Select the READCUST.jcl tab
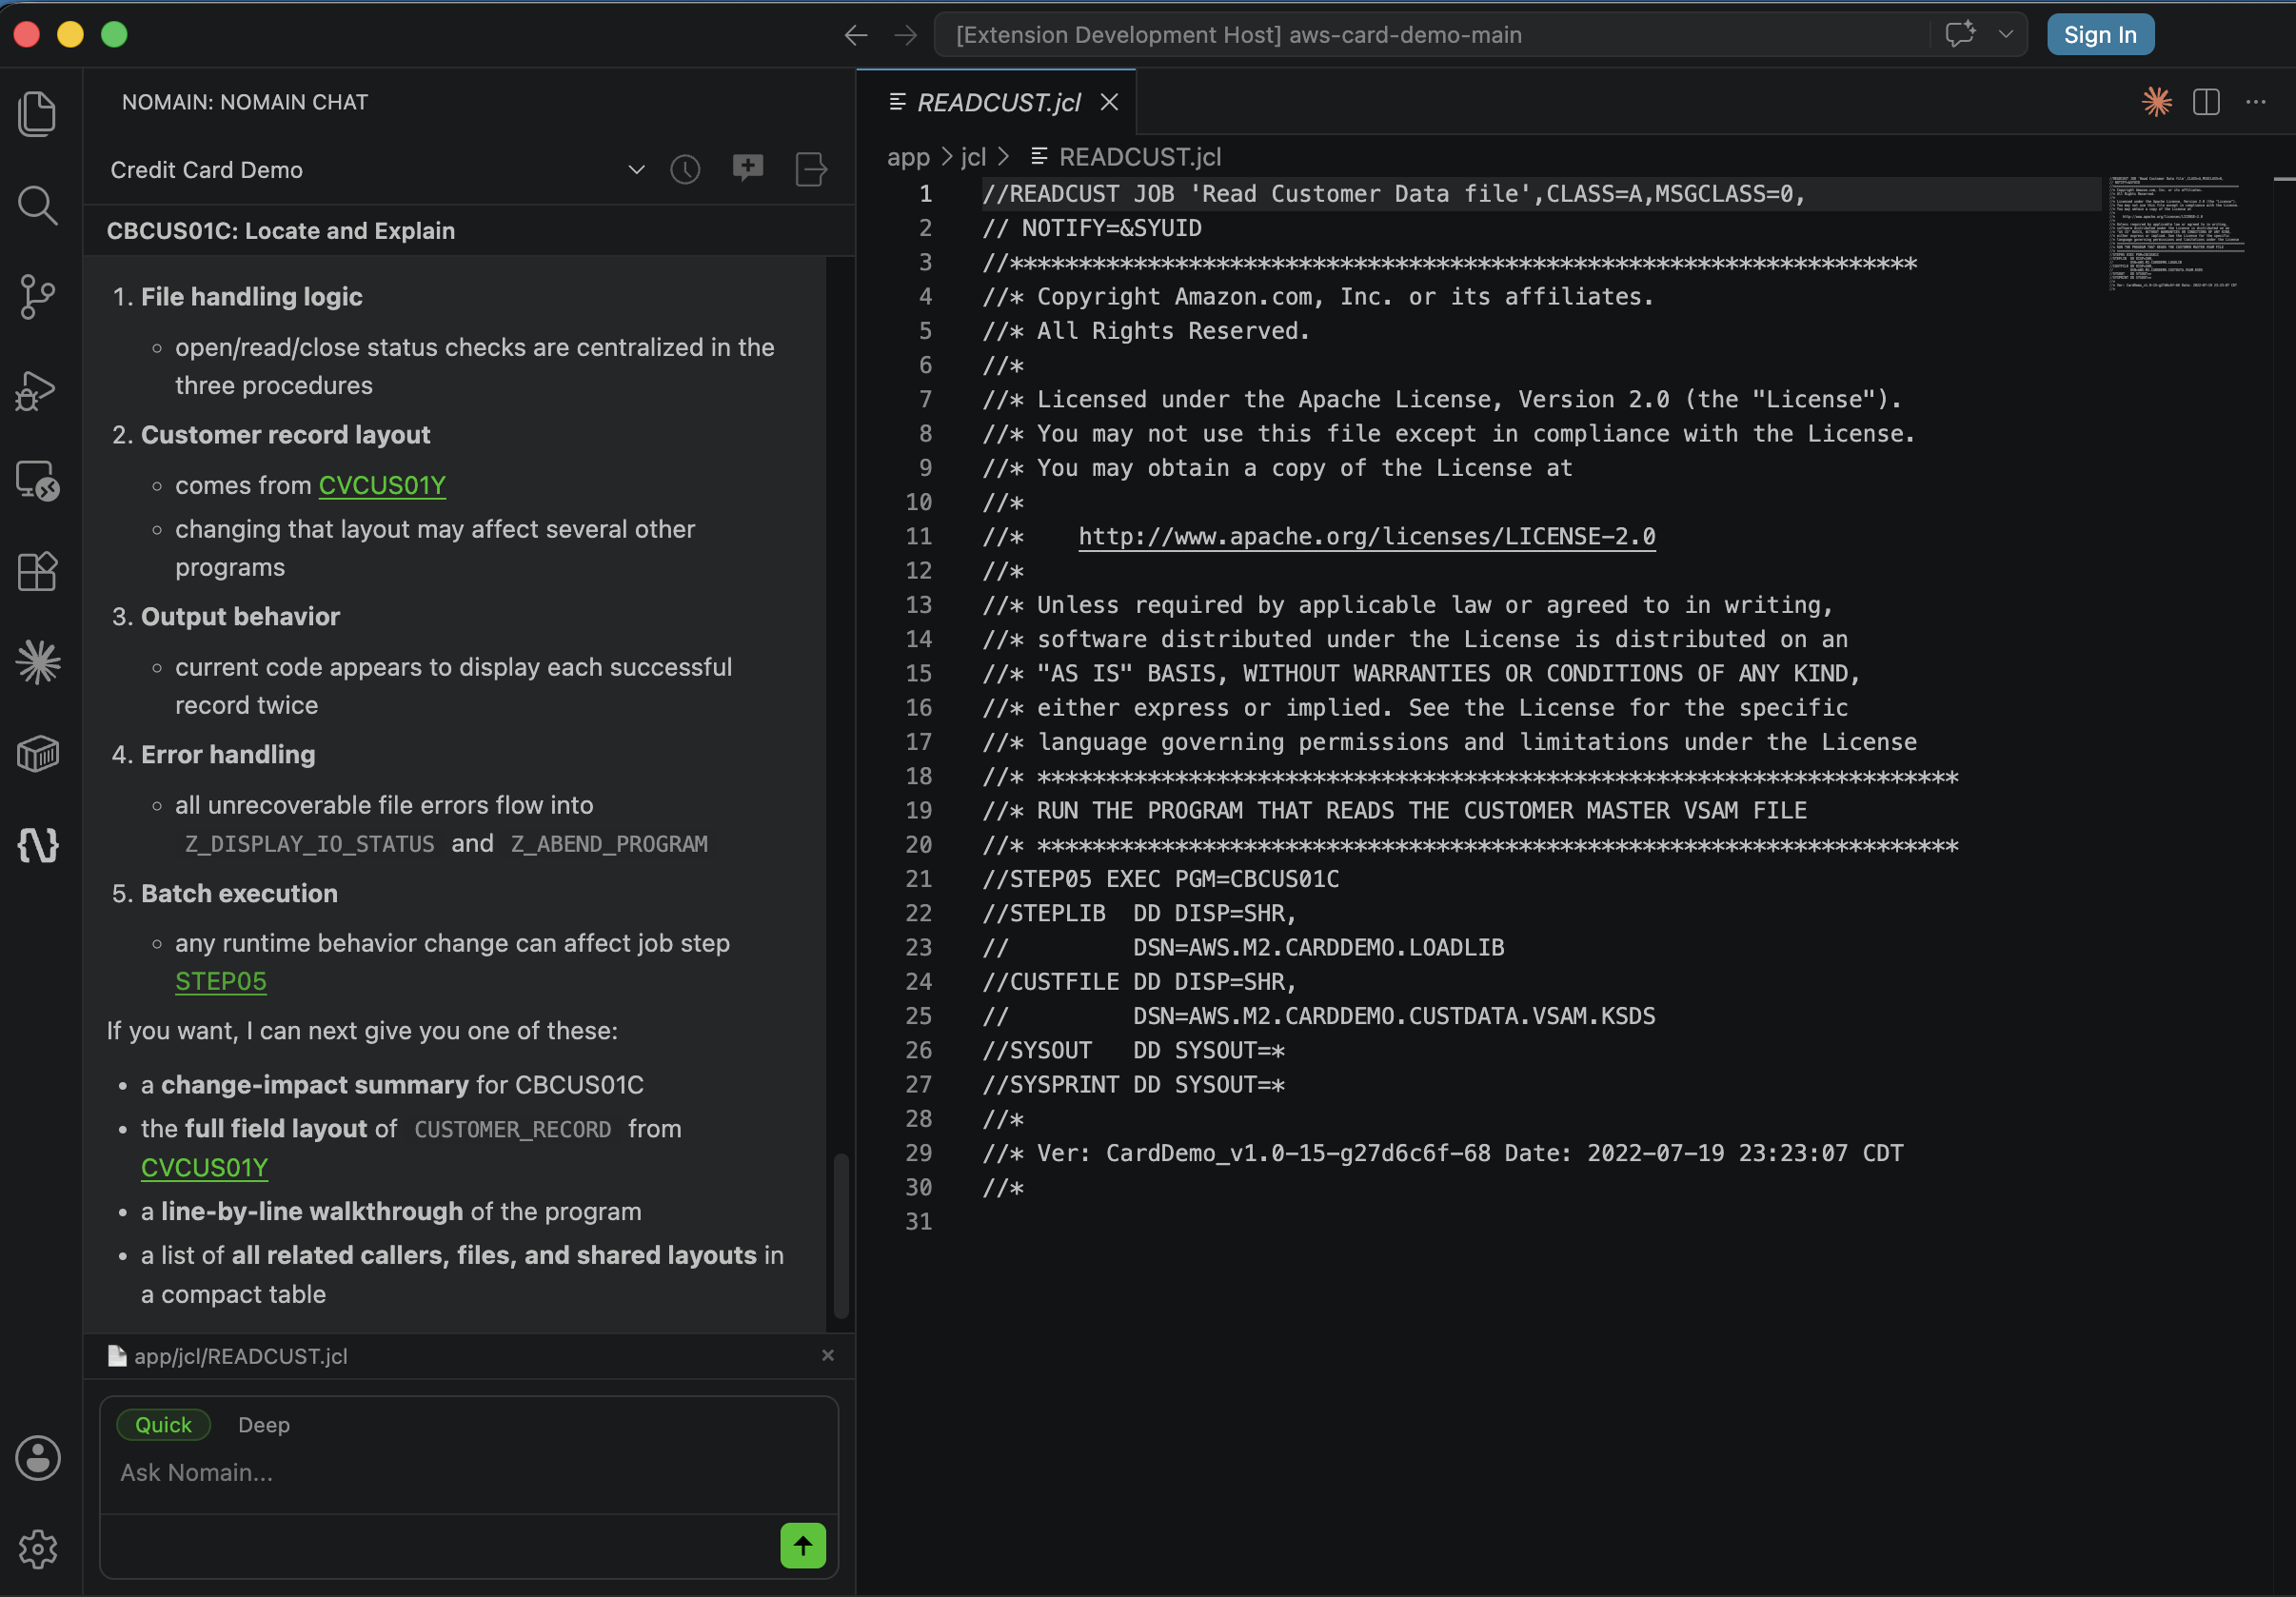This screenshot has height=1597, width=2296. pyautogui.click(x=998, y=102)
